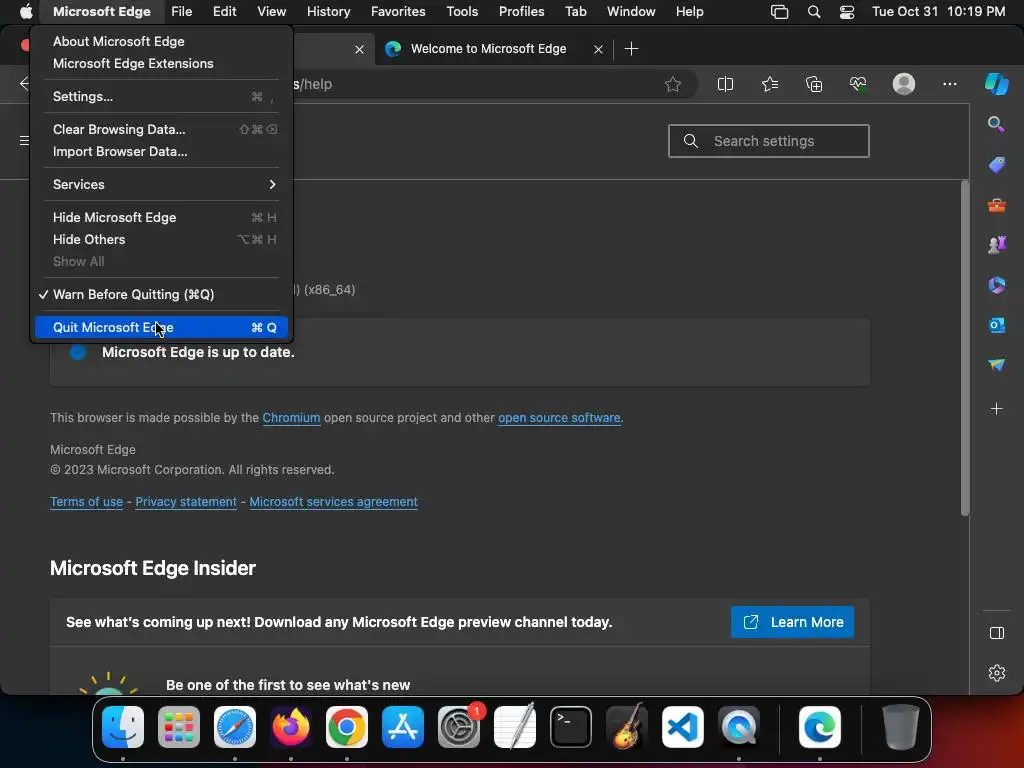Screen dimensions: 1024x768
Task: Open a new tab with plus button
Action: click(632, 49)
